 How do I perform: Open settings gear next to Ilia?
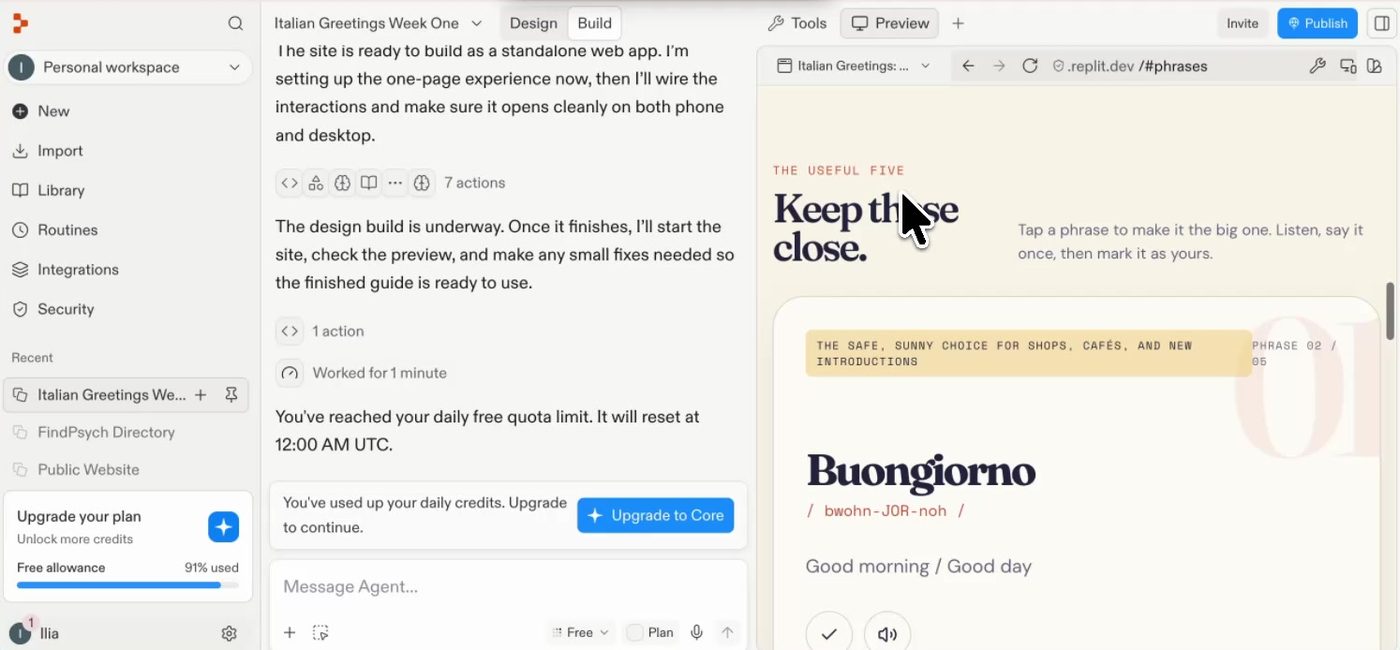click(229, 633)
